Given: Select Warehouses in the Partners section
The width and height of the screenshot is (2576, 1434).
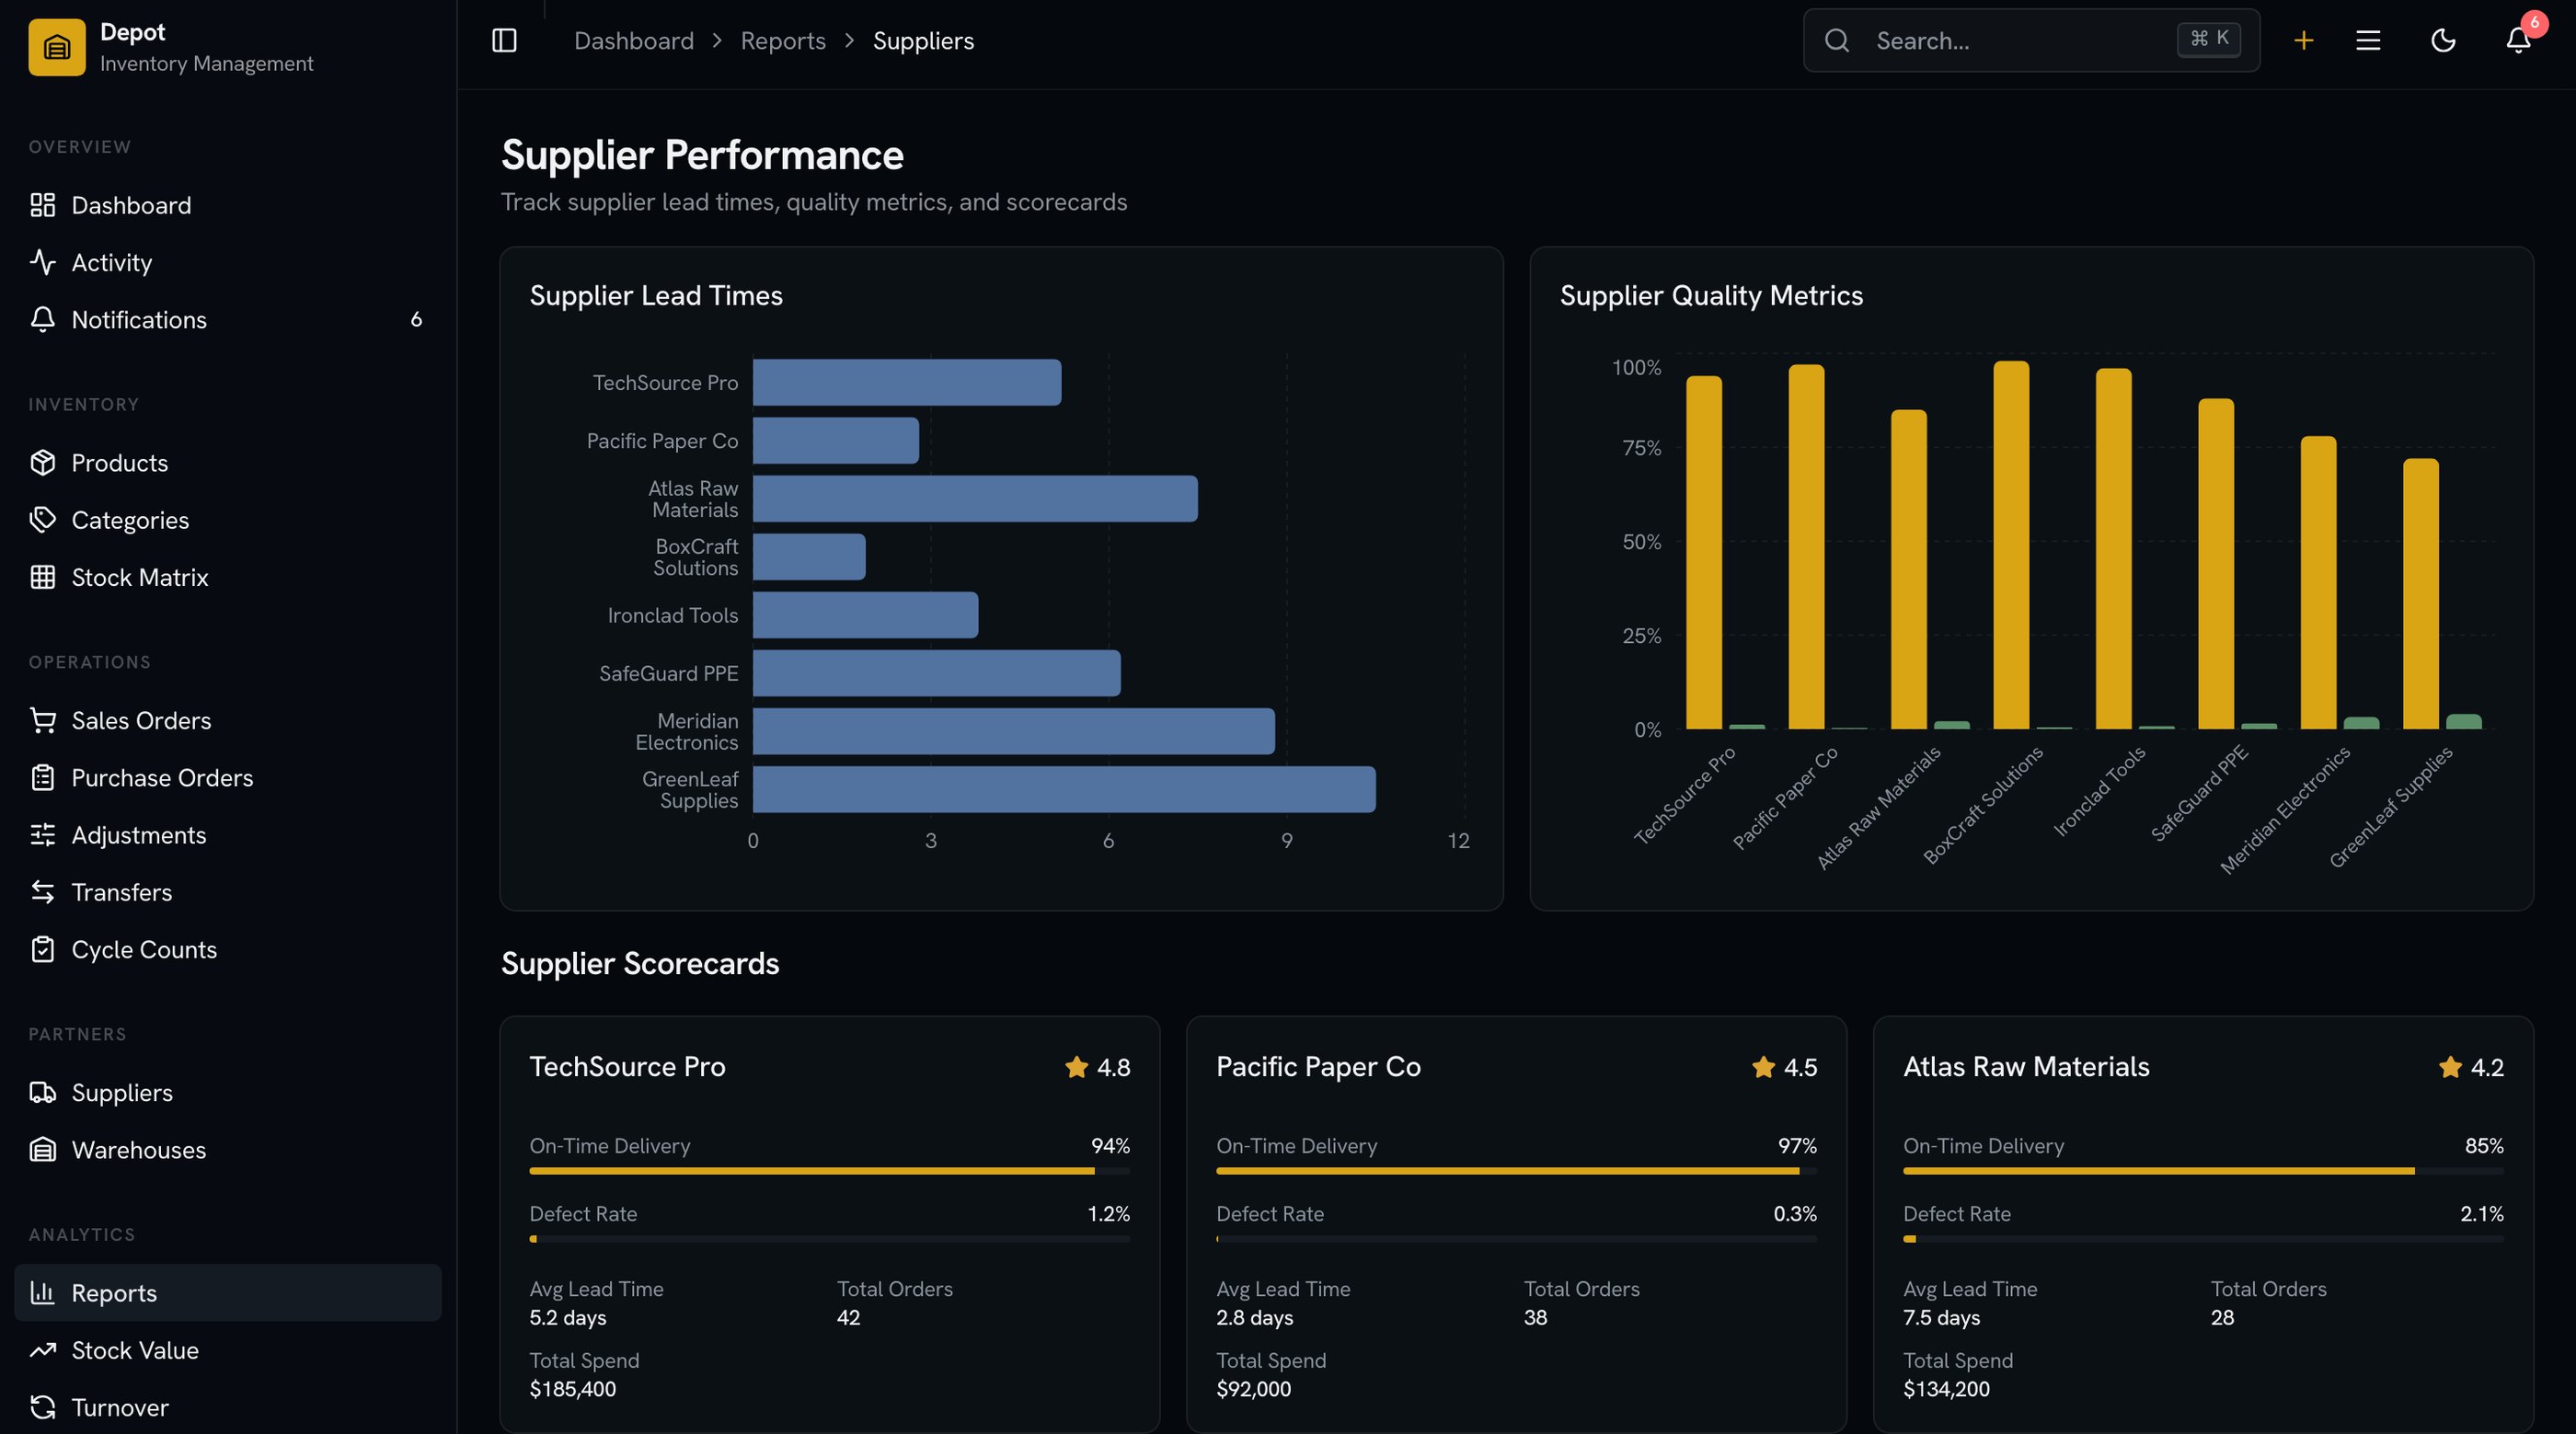Looking at the screenshot, I should coord(228,1150).
